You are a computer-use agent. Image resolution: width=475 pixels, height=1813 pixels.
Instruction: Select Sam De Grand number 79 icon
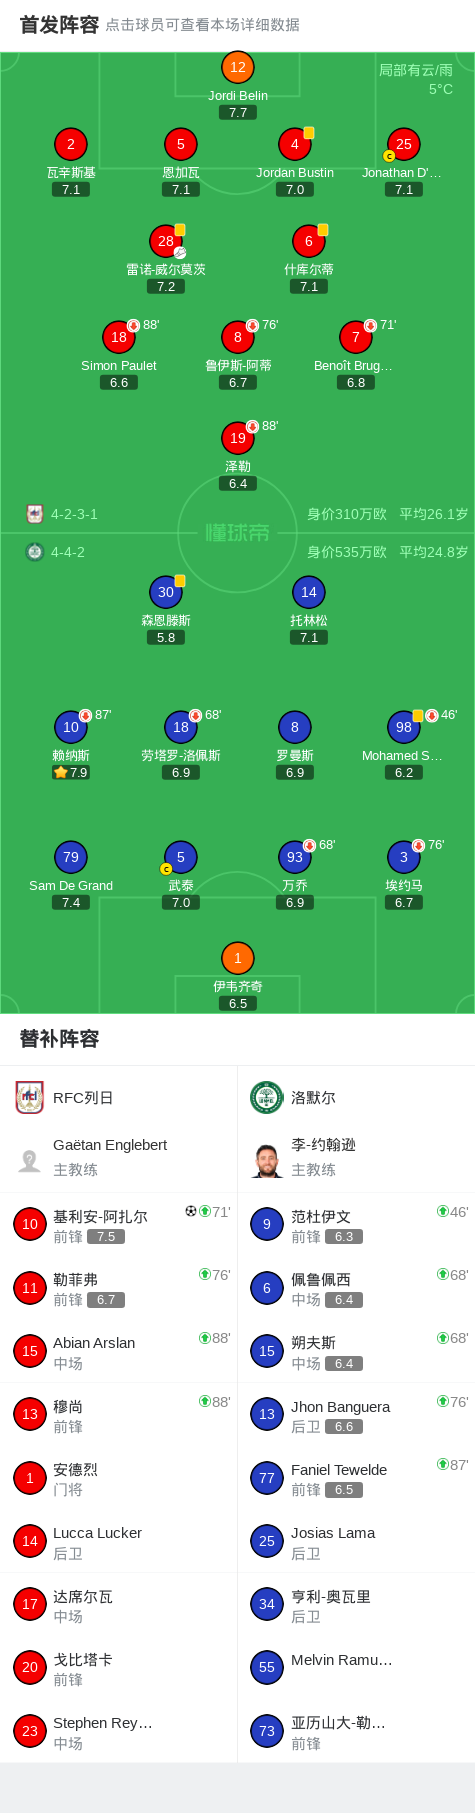tap(70, 857)
